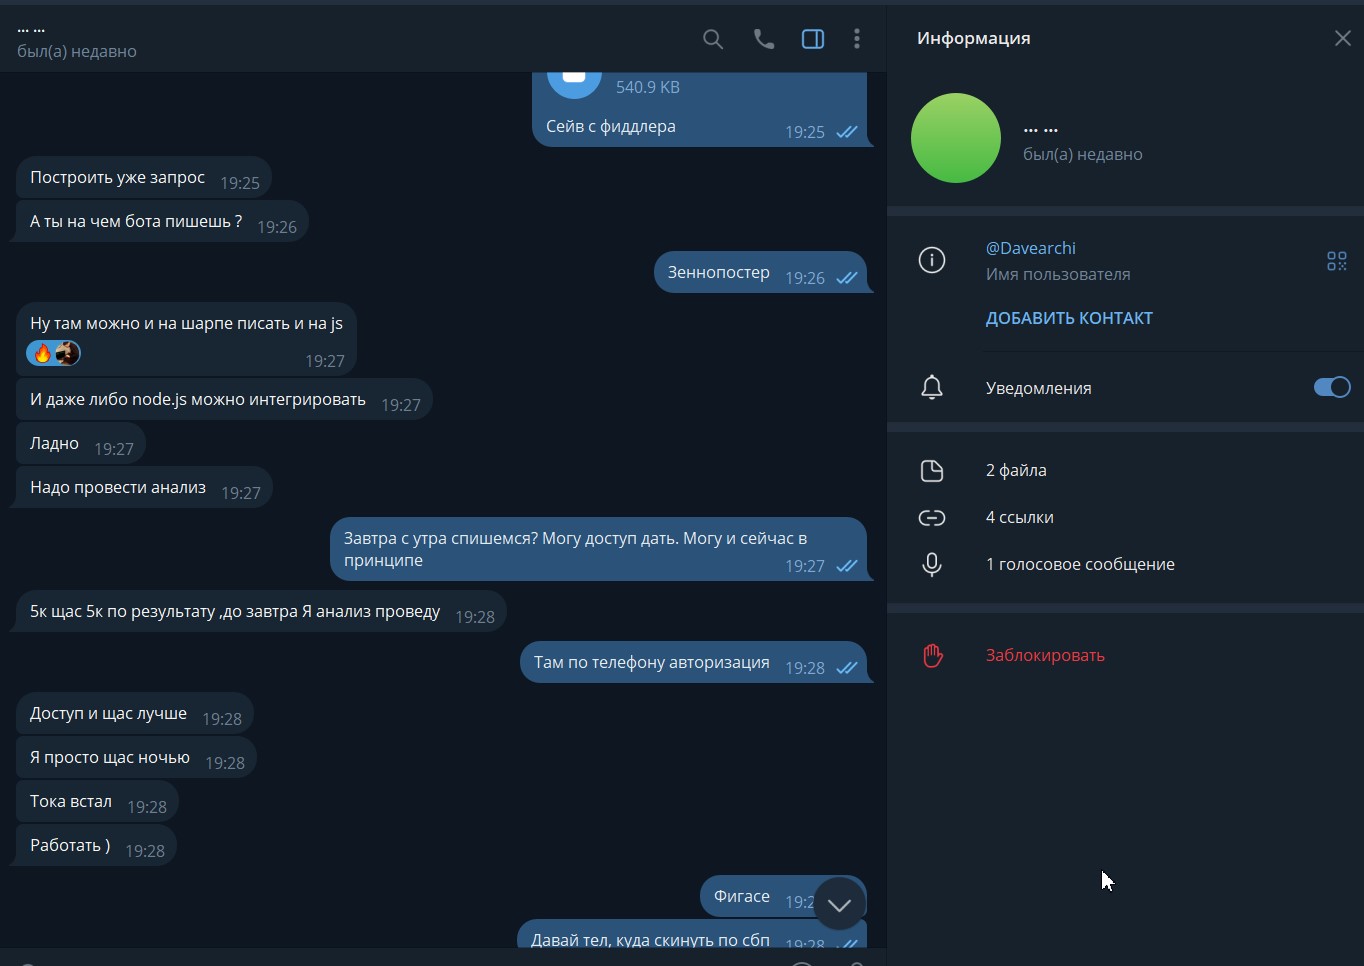Screen dimensions: 1364x966
Task: Toggle the info side panel icon
Action: pos(813,39)
